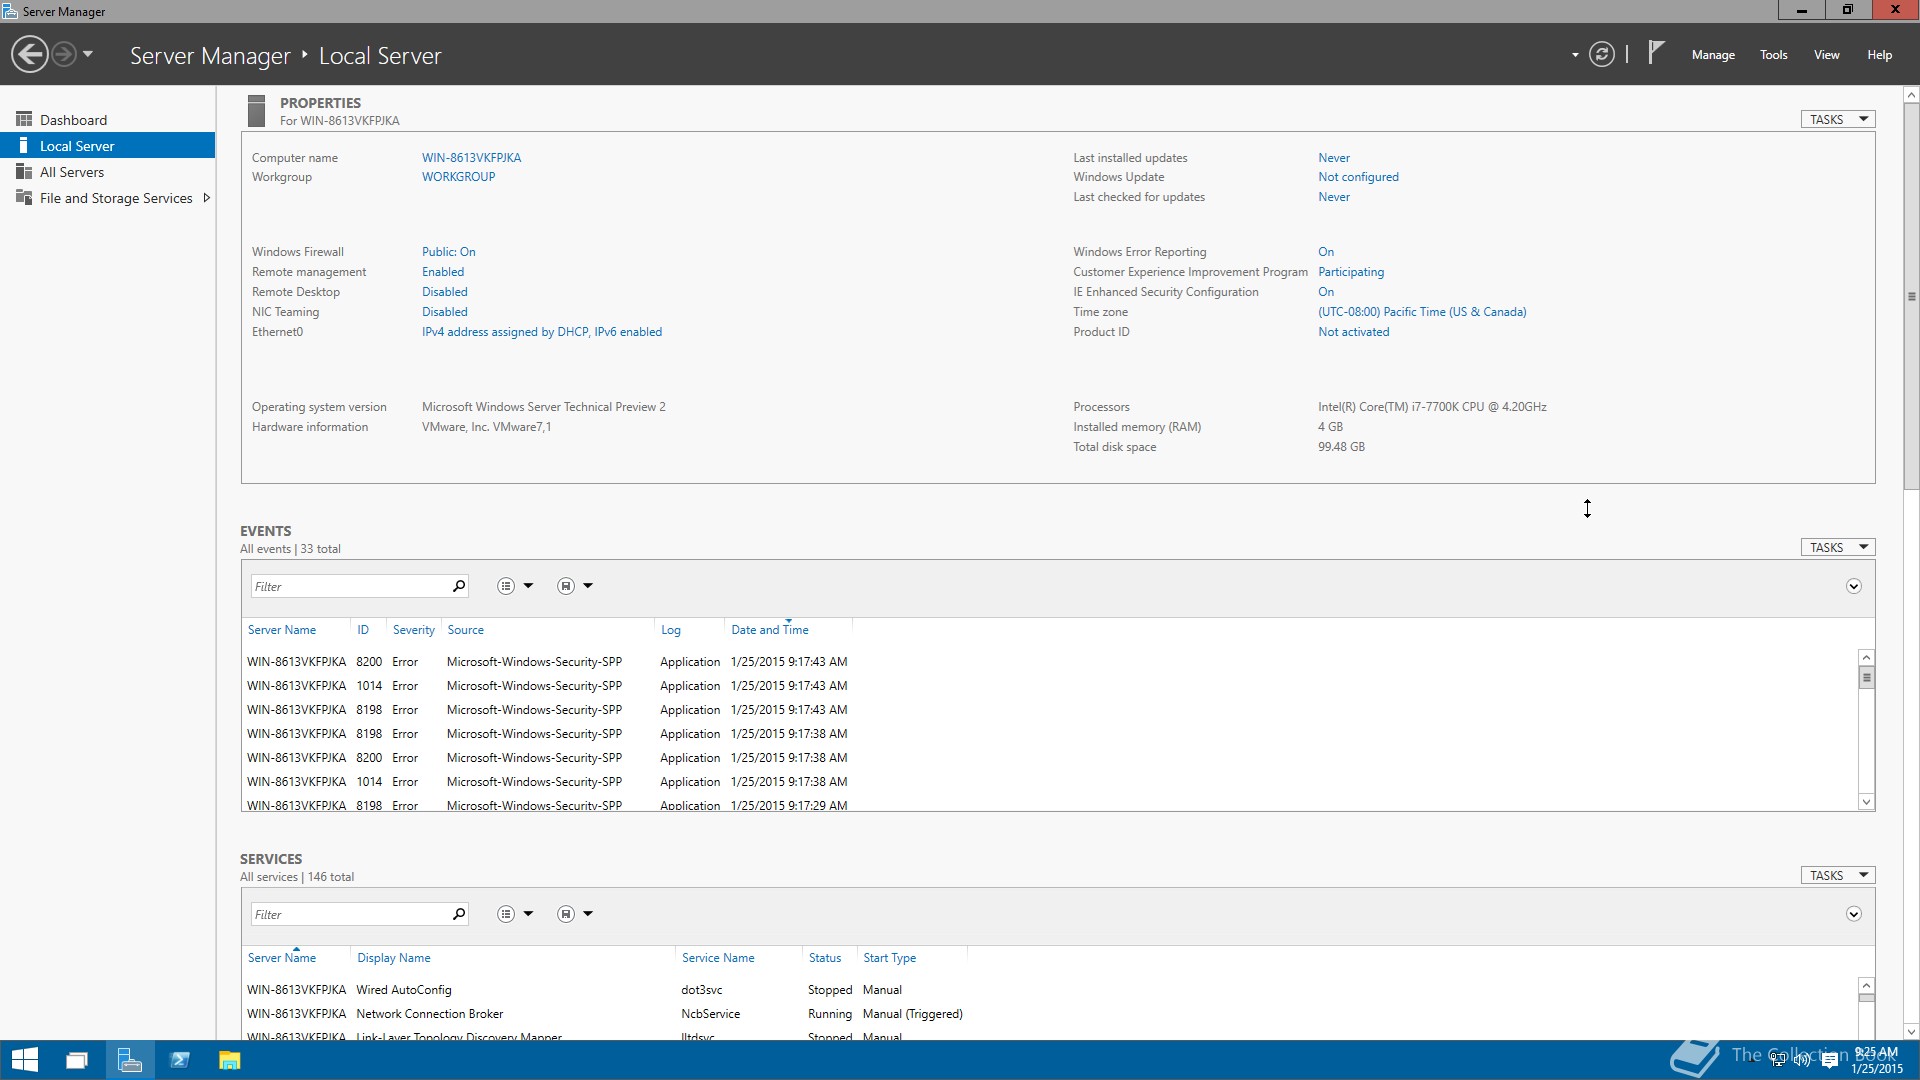
Task: Sort events by Log column
Action: pyautogui.click(x=670, y=630)
